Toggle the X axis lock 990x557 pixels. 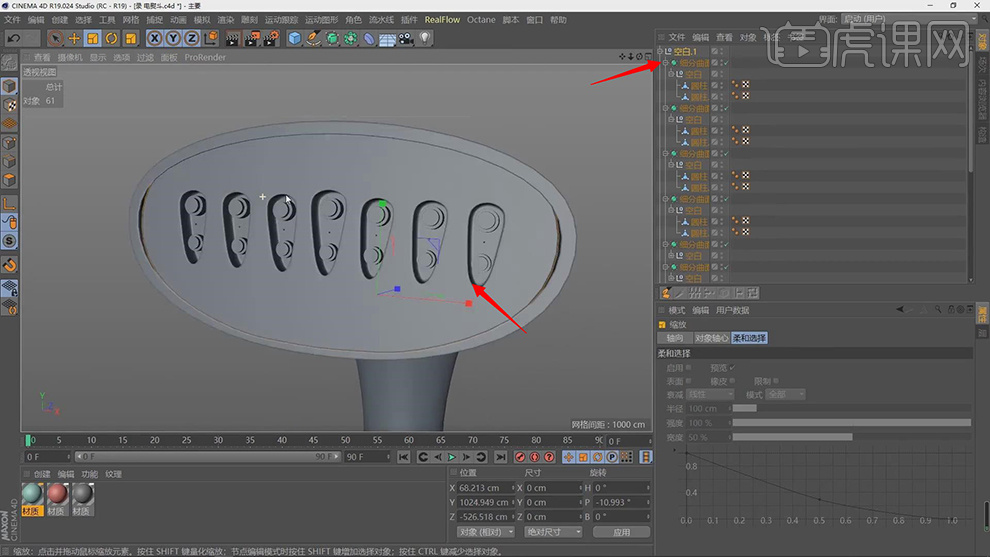coord(155,38)
